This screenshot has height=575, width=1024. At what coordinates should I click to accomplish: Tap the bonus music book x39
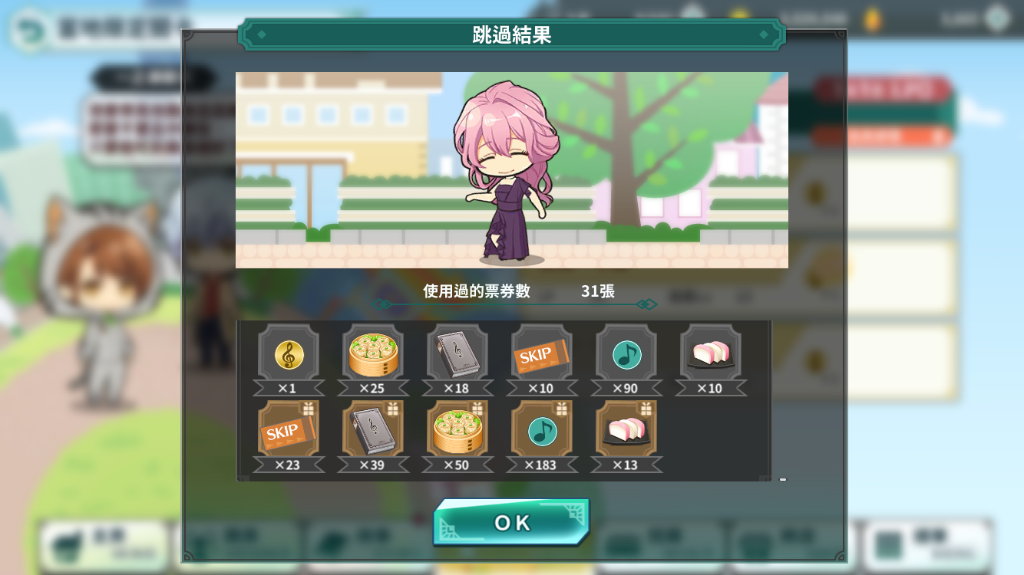click(373, 436)
